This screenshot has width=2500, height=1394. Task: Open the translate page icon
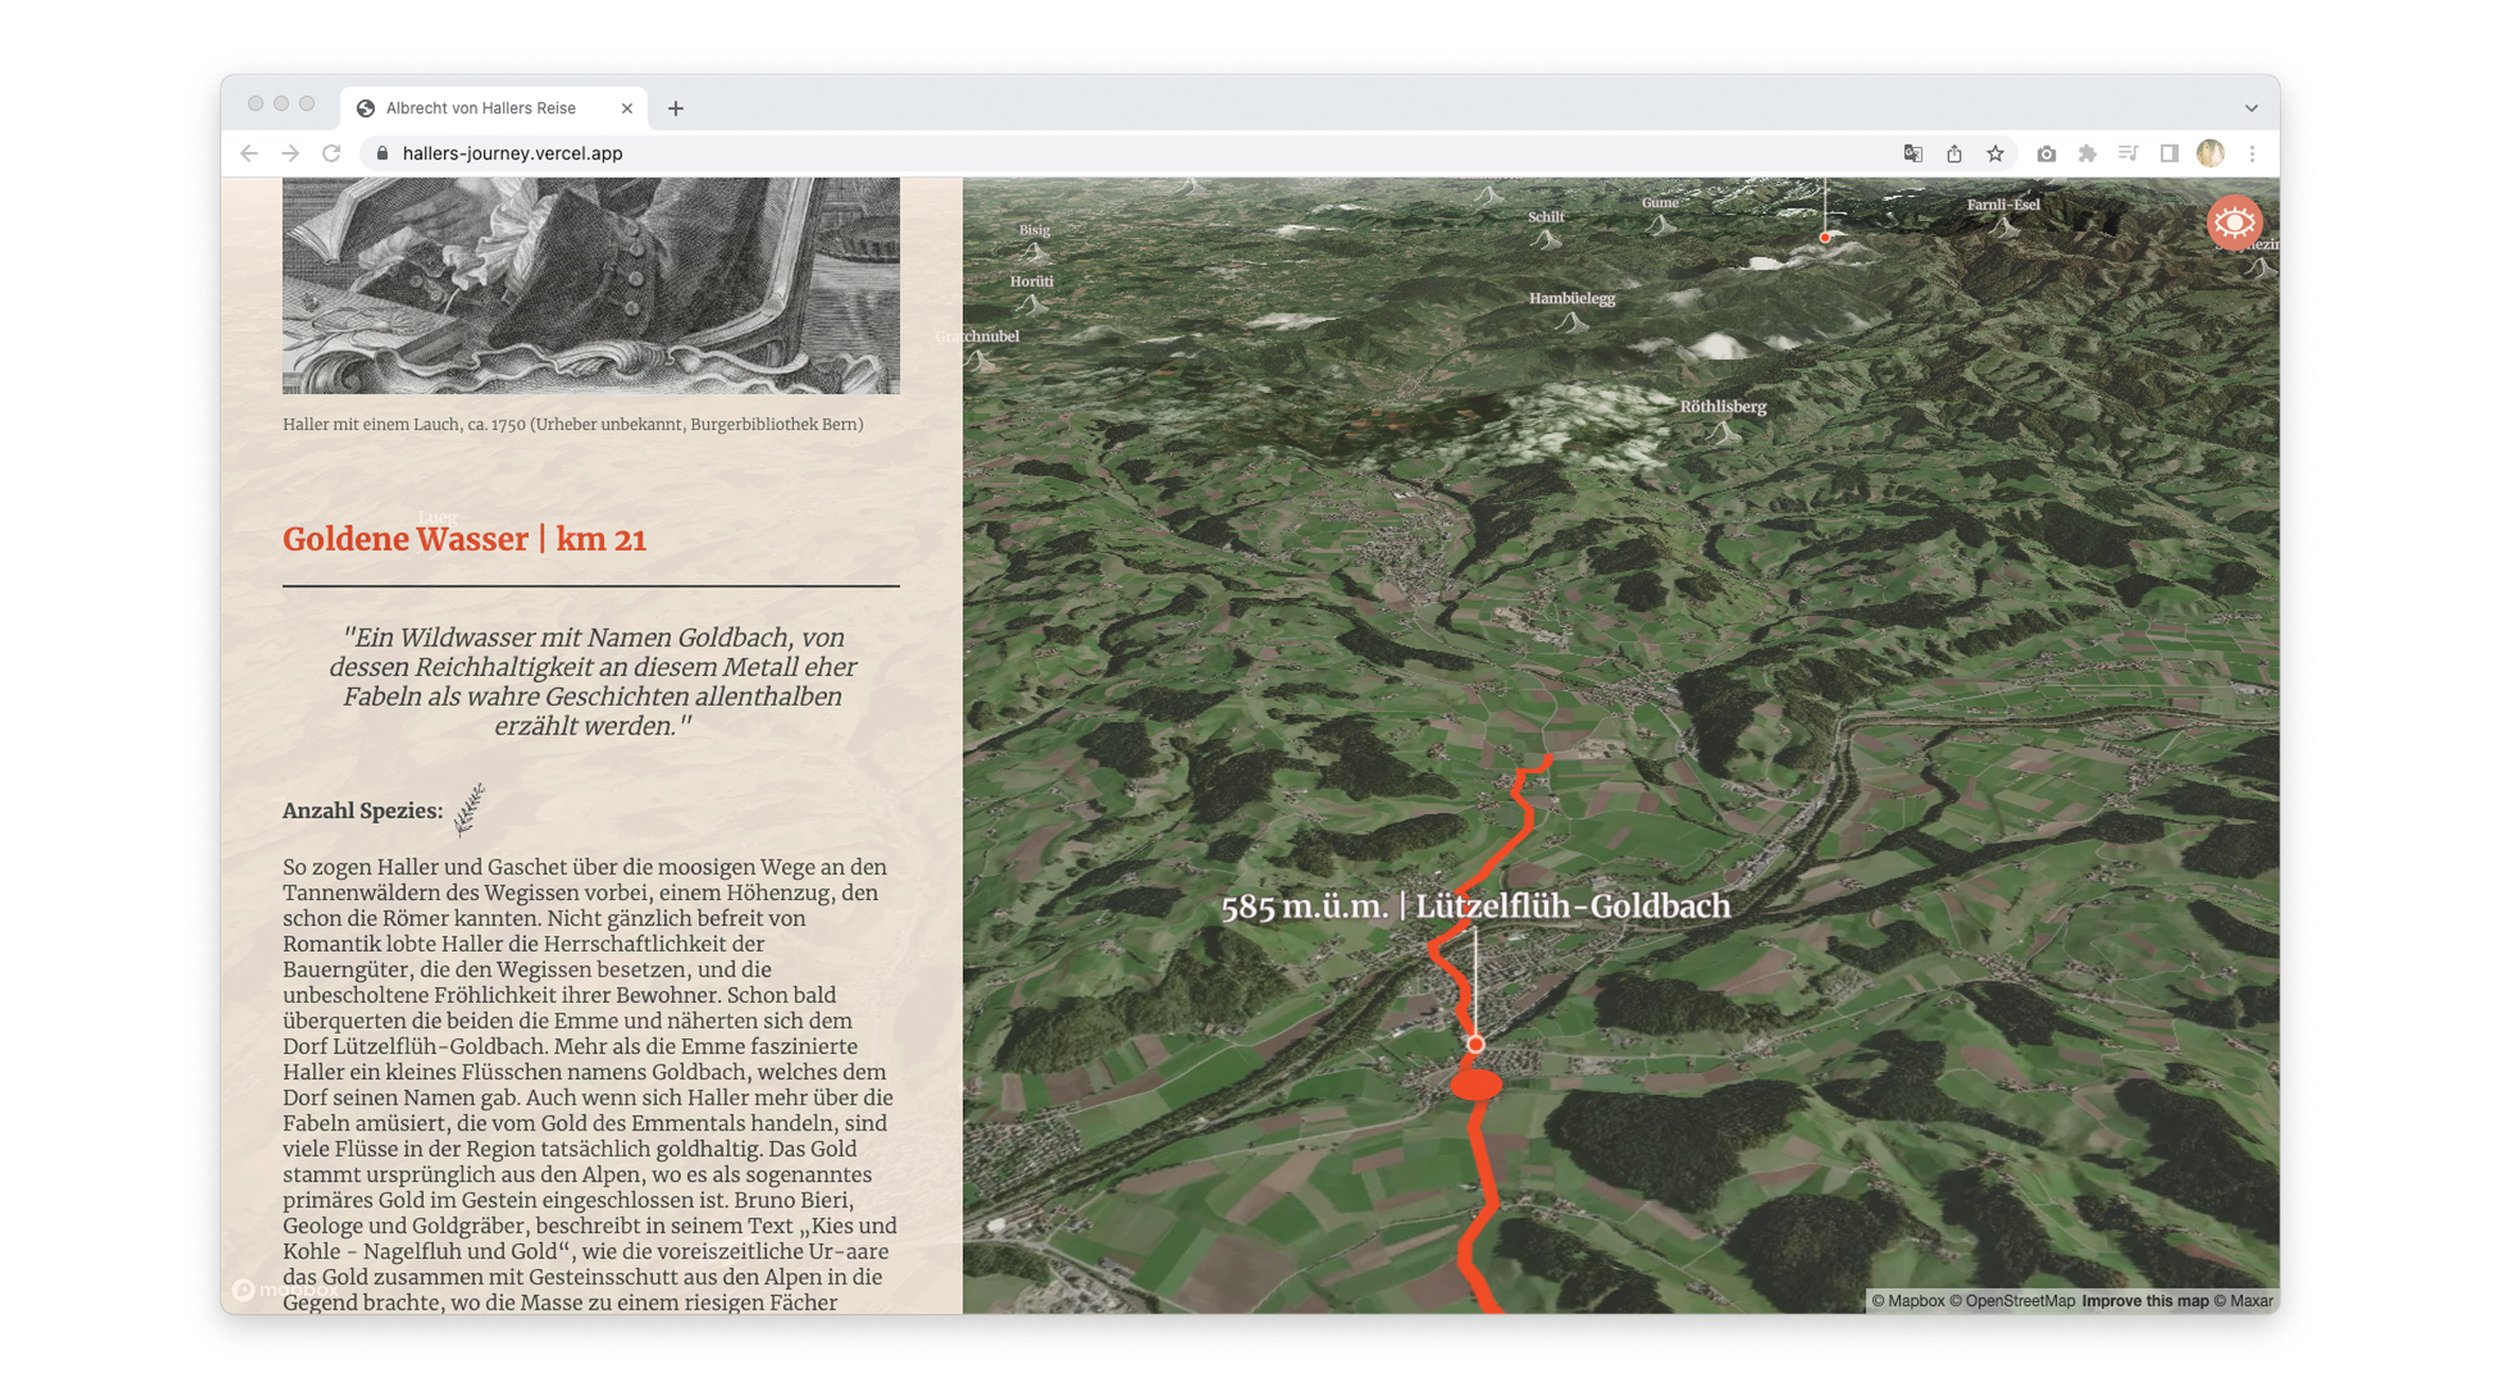(x=1913, y=153)
